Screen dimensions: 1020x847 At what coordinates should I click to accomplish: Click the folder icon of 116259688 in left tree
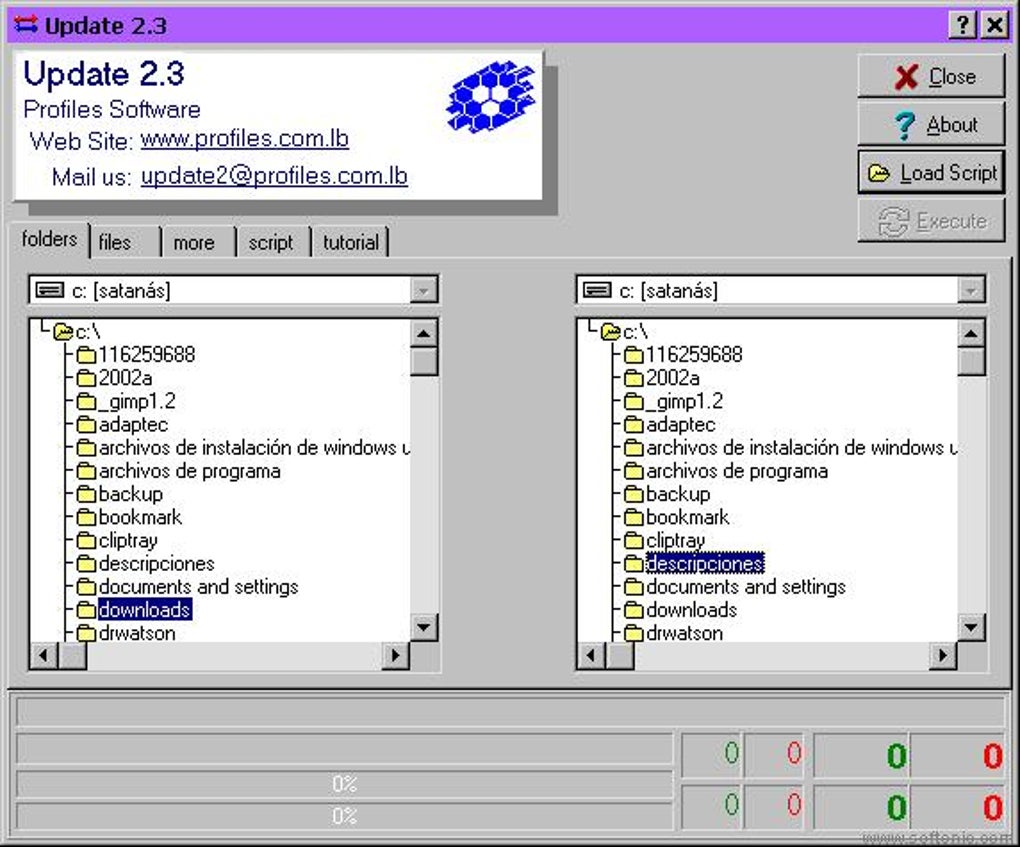[x=86, y=355]
